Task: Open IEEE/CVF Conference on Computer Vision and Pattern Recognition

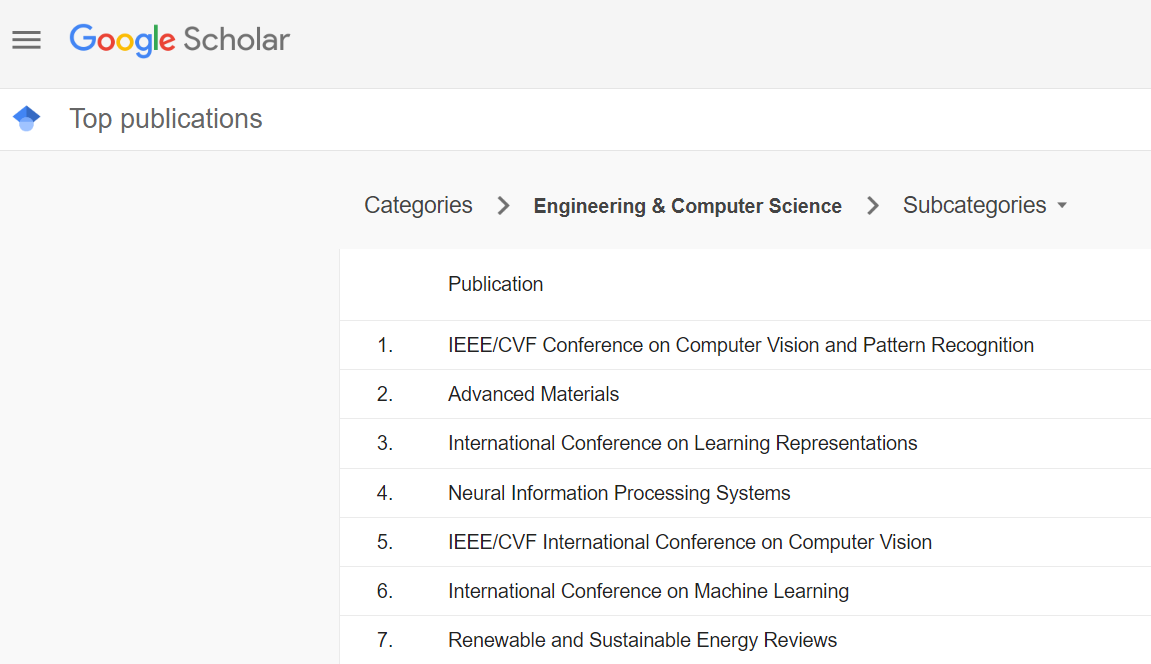Action: tap(740, 345)
